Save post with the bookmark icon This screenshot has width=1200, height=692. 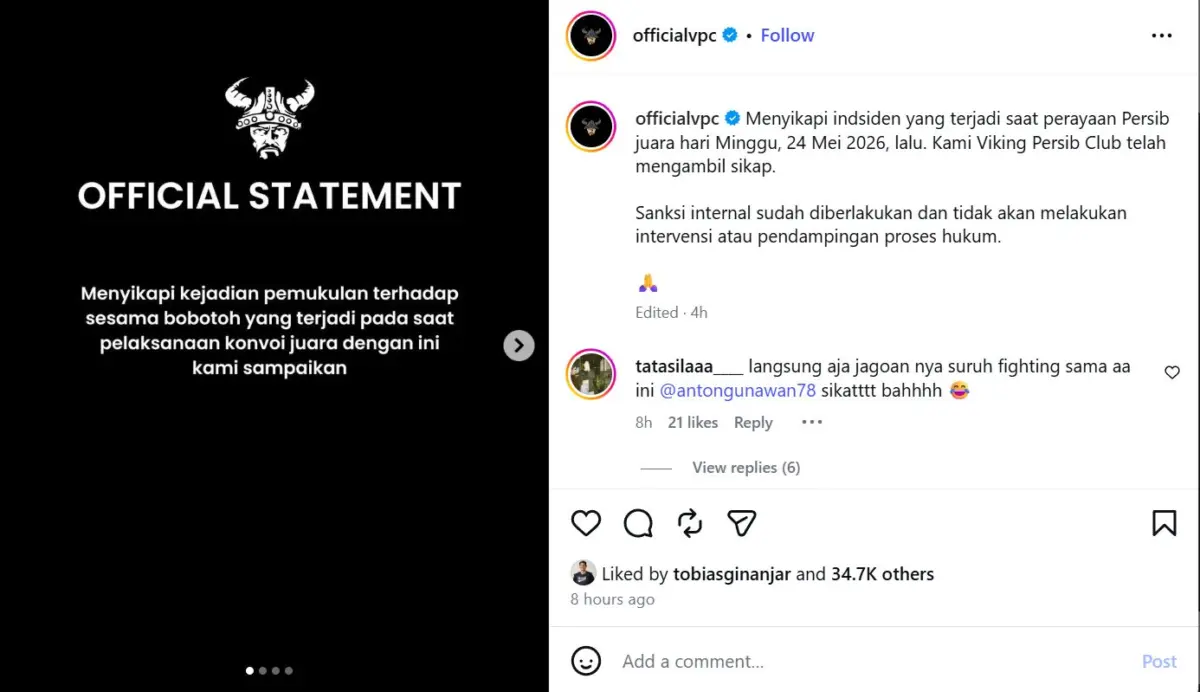point(1164,523)
